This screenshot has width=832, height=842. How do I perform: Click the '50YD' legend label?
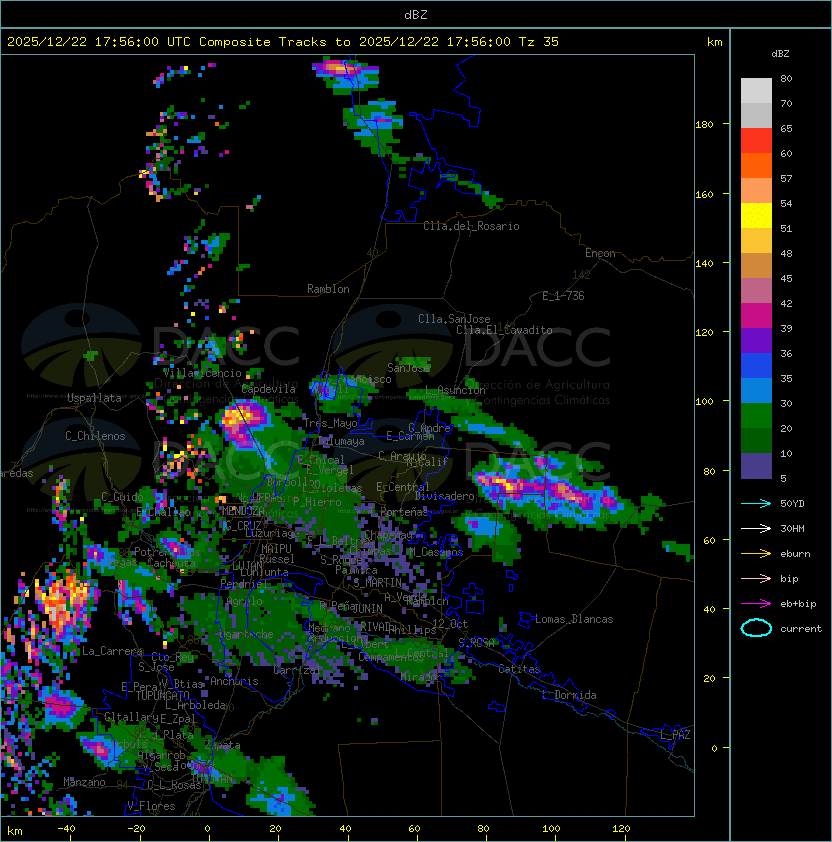tap(792, 503)
